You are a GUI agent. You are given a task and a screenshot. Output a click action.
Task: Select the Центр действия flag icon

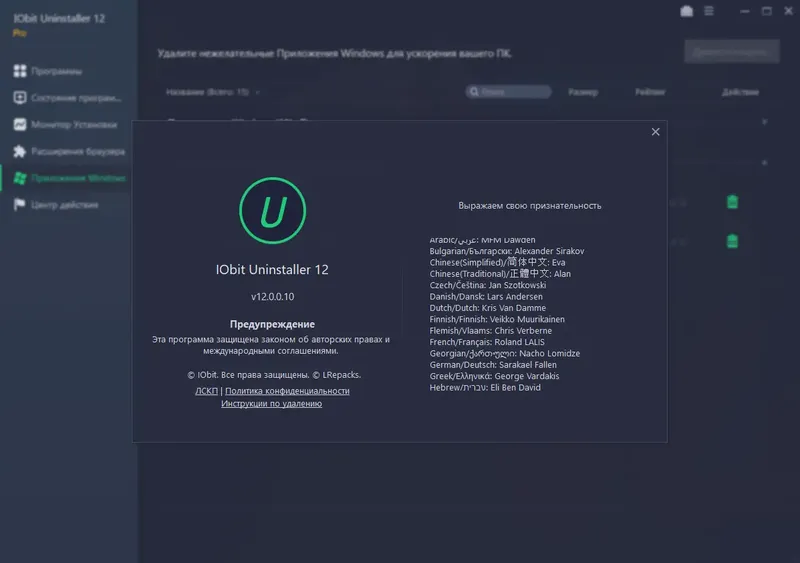coord(20,205)
